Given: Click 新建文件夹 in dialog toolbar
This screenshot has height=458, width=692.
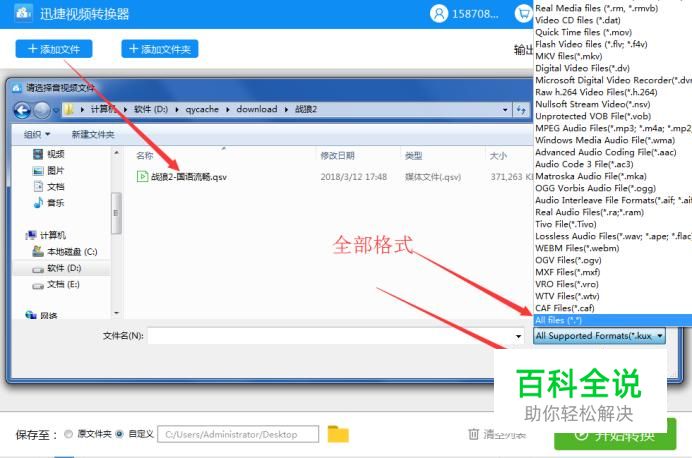Looking at the screenshot, I should (x=93, y=134).
